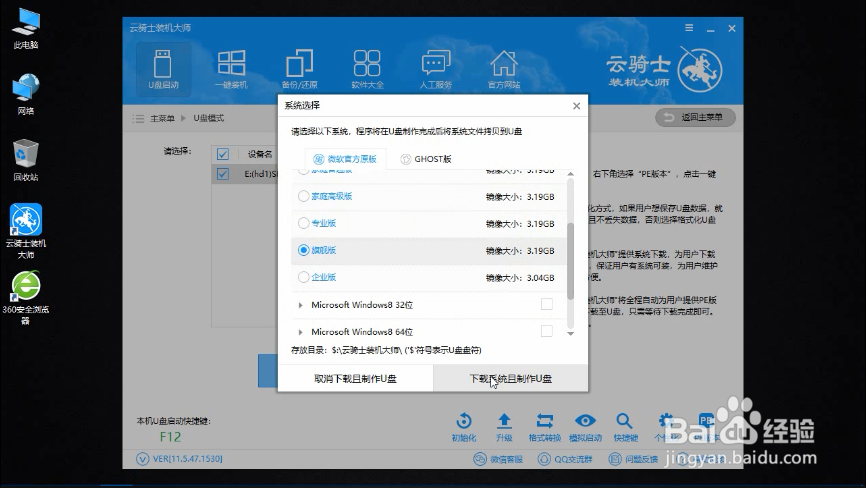Click the 家庭高级版 link text
Viewport: 866px width, 488px height.
point(331,196)
